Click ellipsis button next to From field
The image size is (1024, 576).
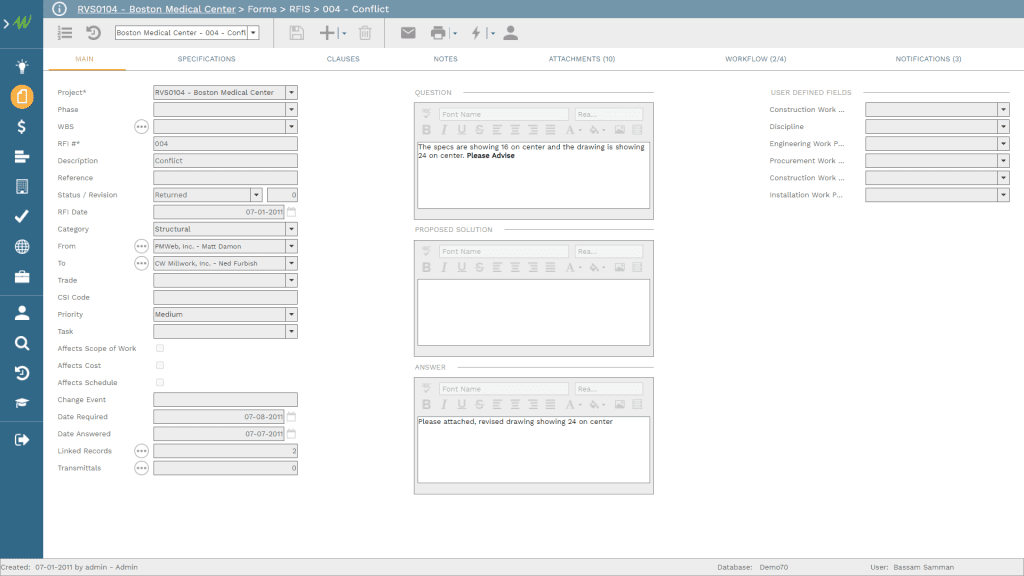tap(141, 246)
